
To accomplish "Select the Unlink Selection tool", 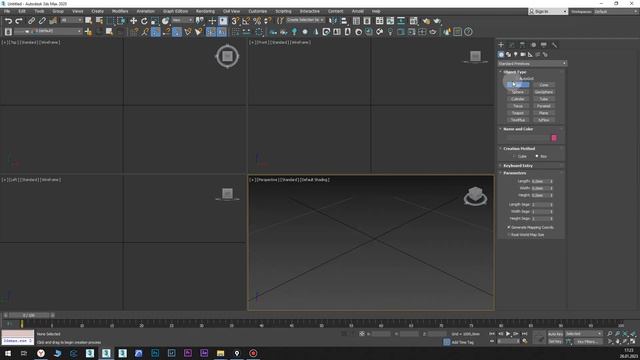I will click(42, 21).
